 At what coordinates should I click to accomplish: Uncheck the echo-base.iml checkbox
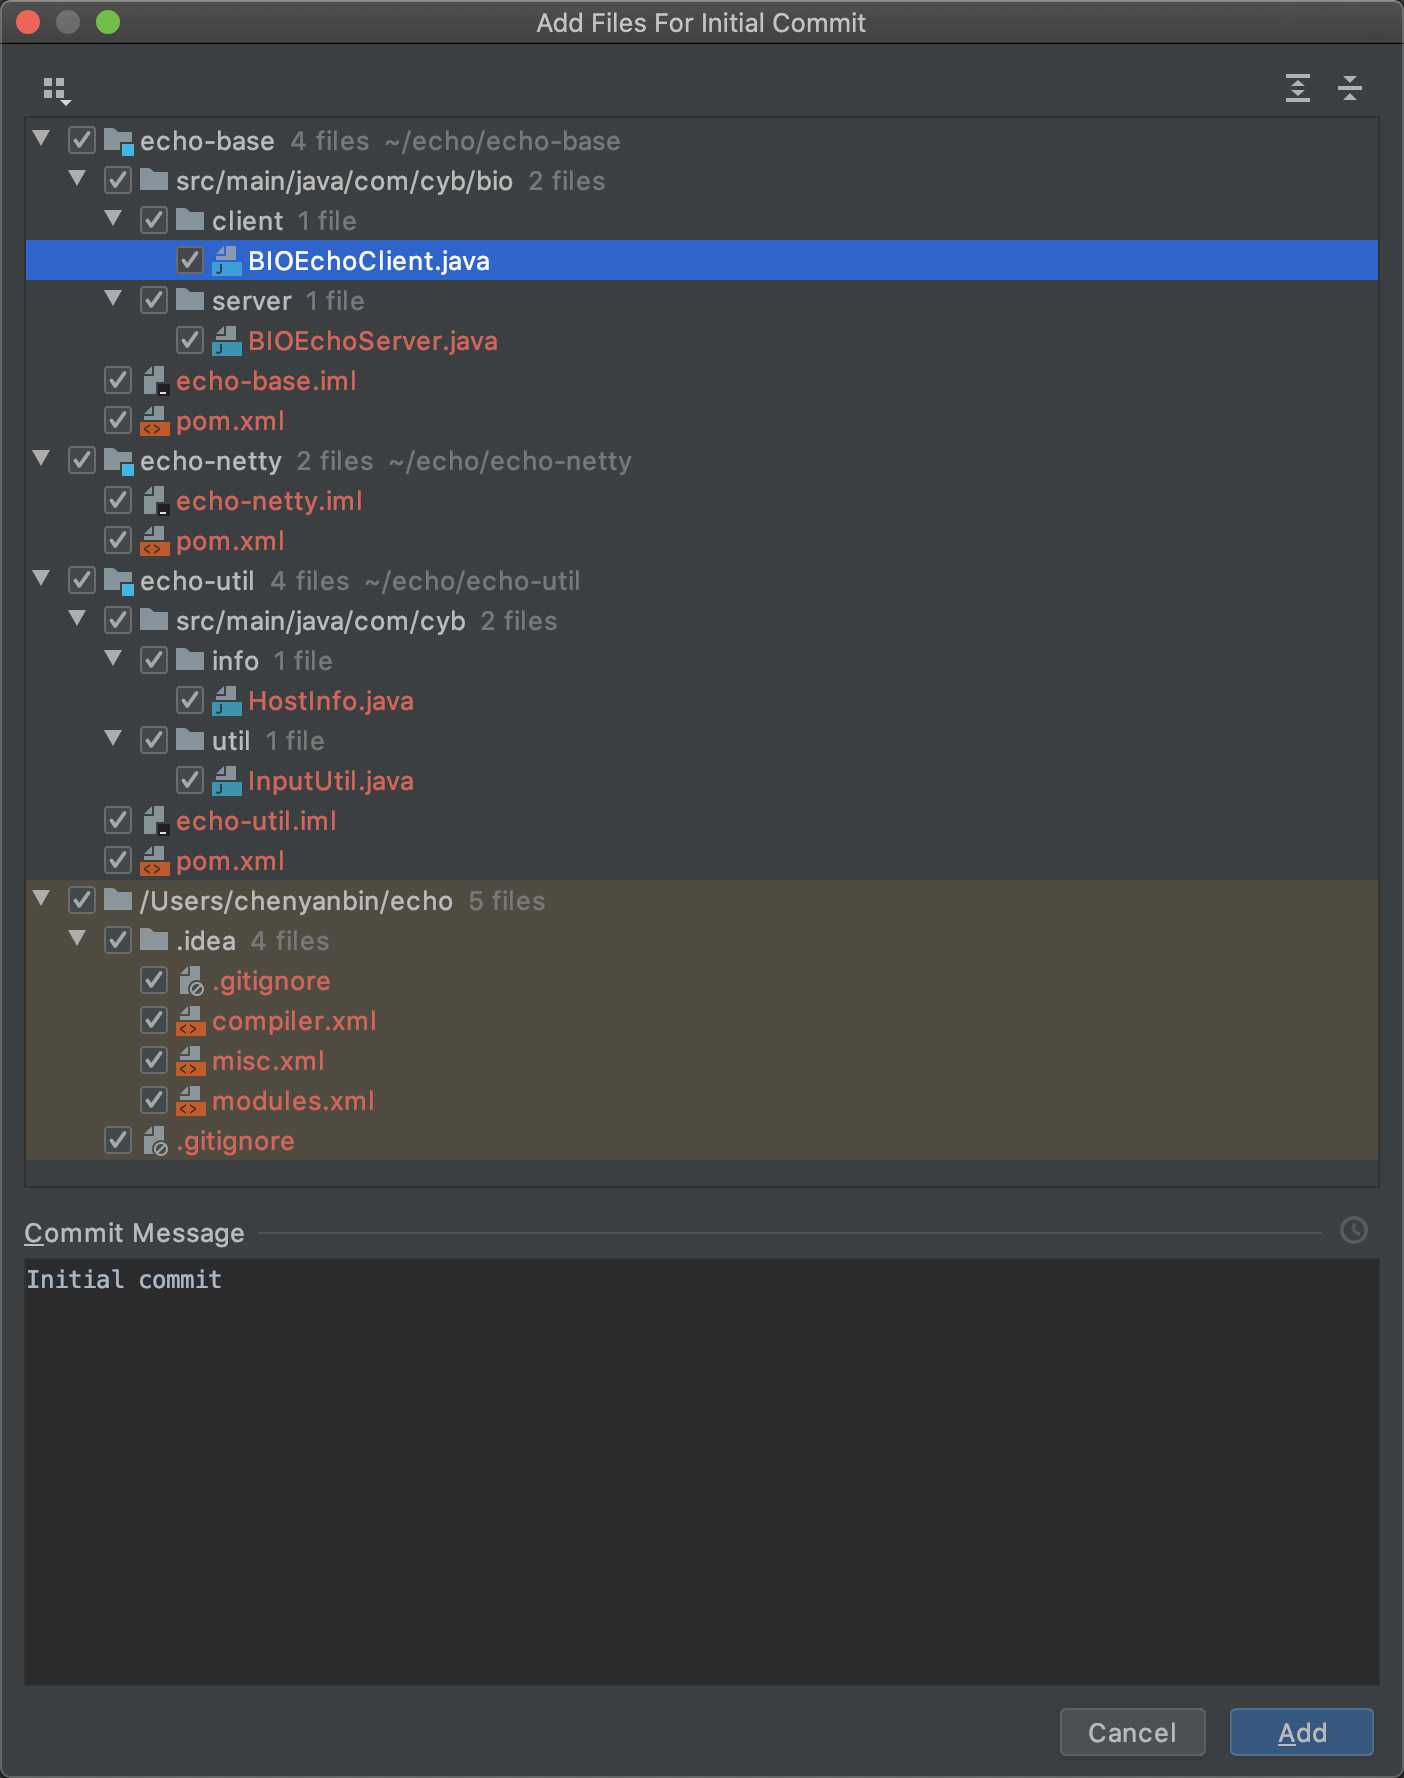point(118,380)
